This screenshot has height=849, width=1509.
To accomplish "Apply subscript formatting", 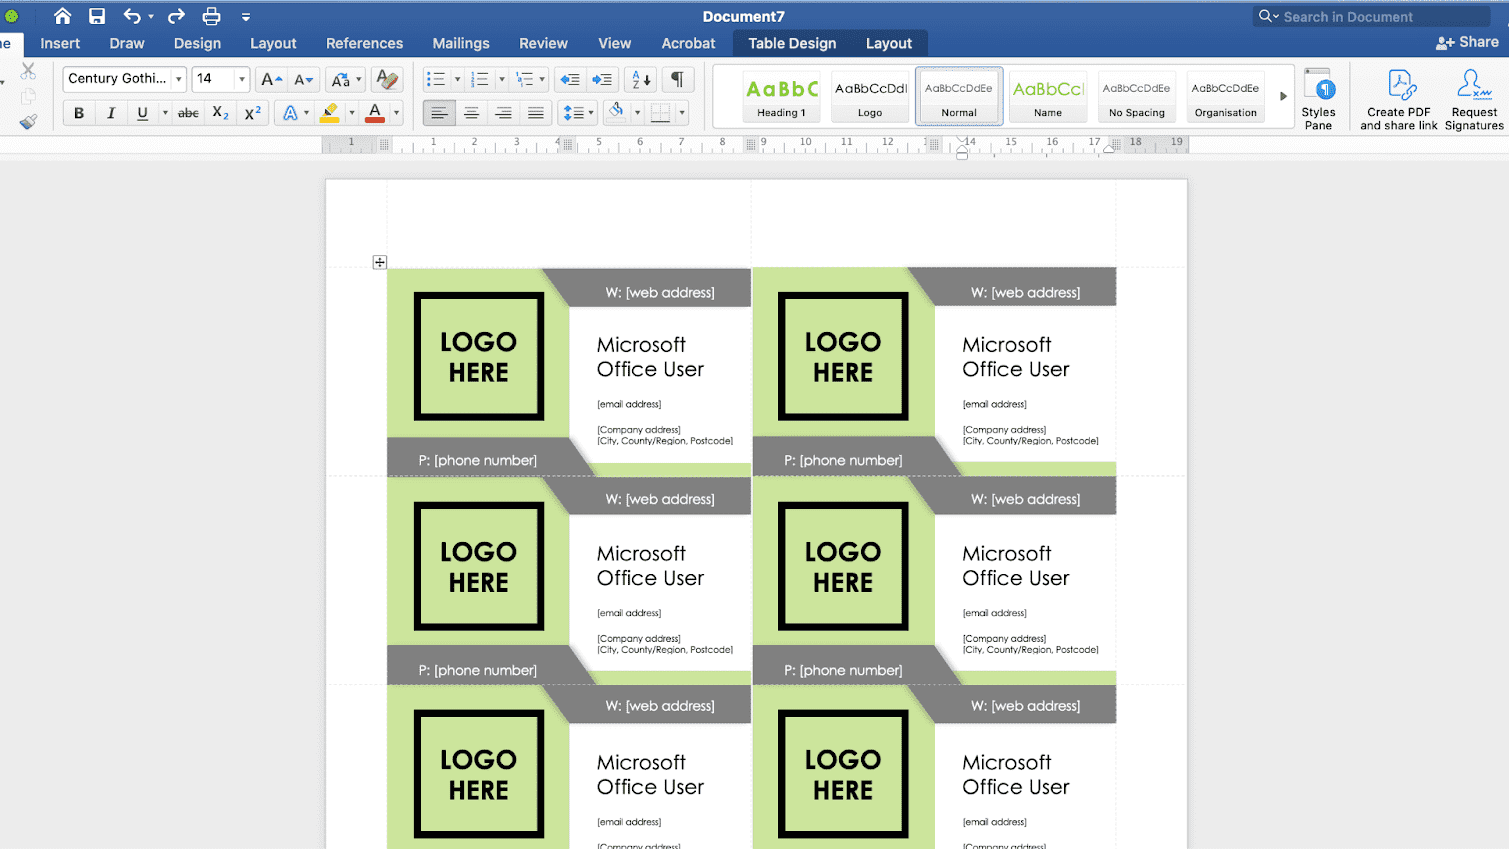I will coord(220,112).
